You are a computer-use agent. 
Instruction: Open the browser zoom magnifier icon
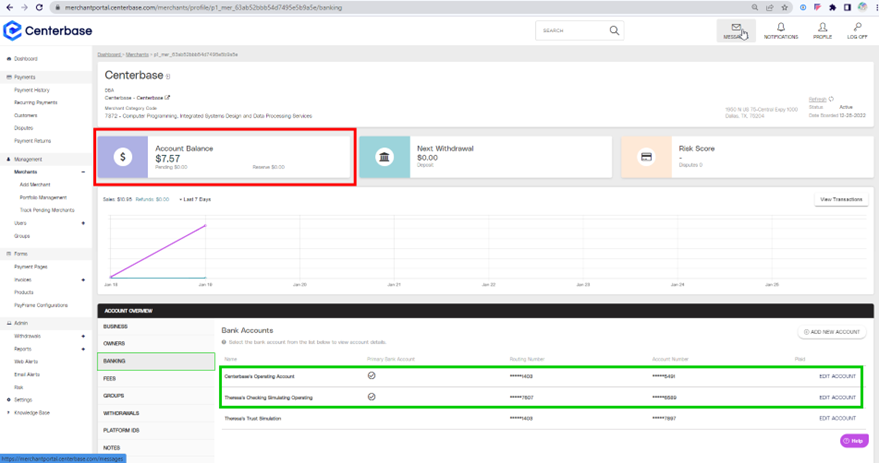click(x=755, y=7)
